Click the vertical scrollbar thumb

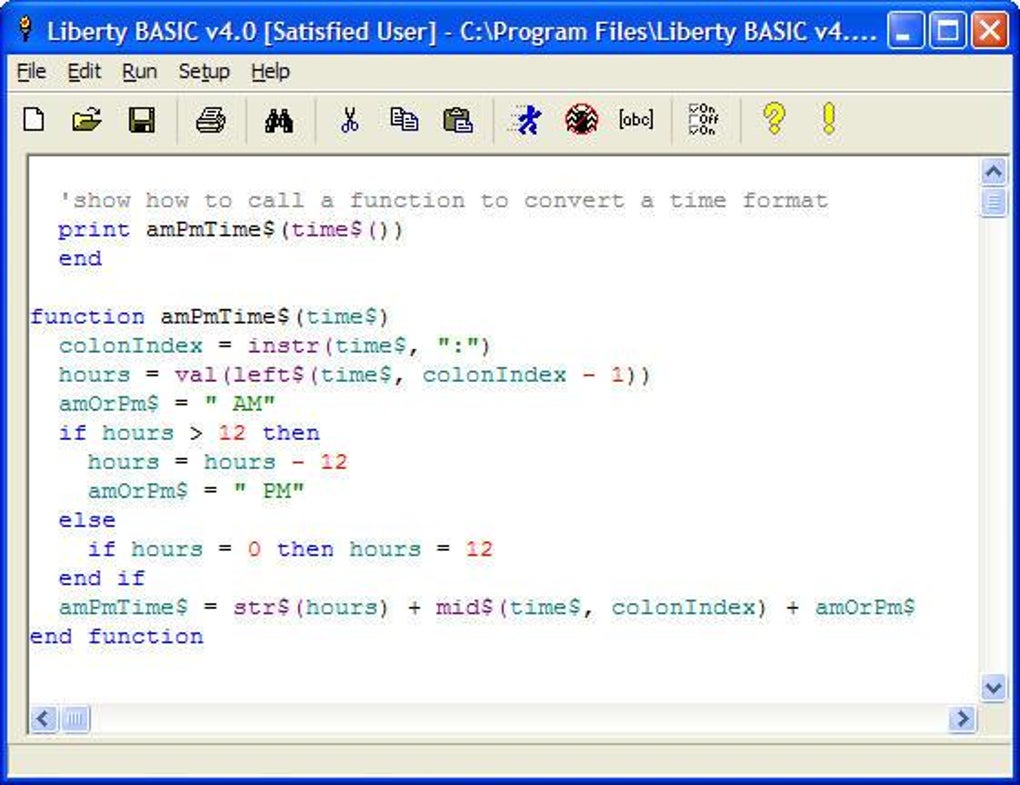pyautogui.click(x=993, y=202)
